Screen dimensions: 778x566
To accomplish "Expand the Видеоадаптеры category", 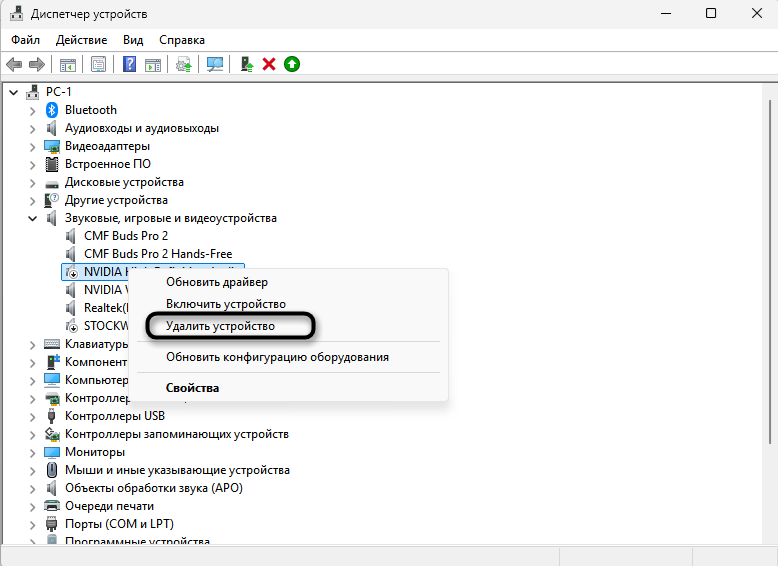I will point(33,147).
